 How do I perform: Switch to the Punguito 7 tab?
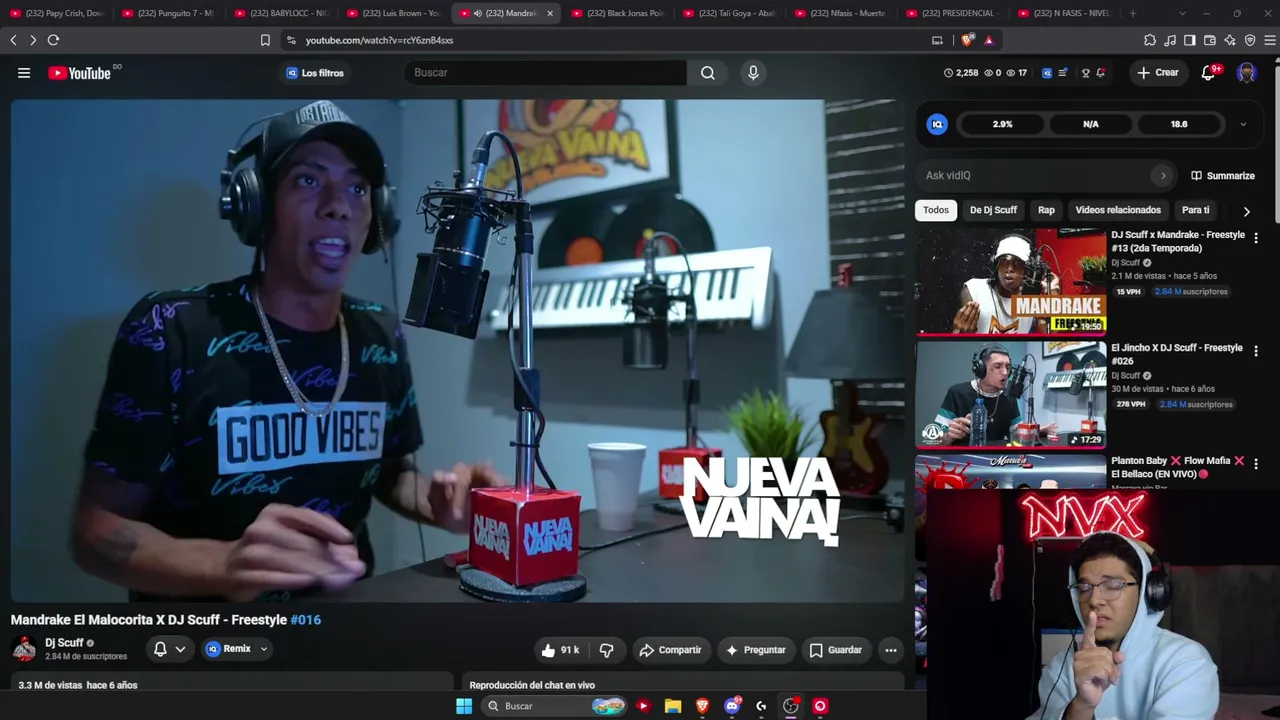click(168, 13)
